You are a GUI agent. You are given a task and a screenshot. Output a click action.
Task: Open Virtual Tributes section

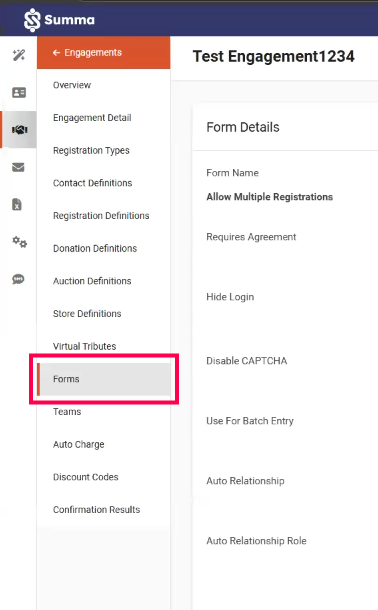[84, 346]
